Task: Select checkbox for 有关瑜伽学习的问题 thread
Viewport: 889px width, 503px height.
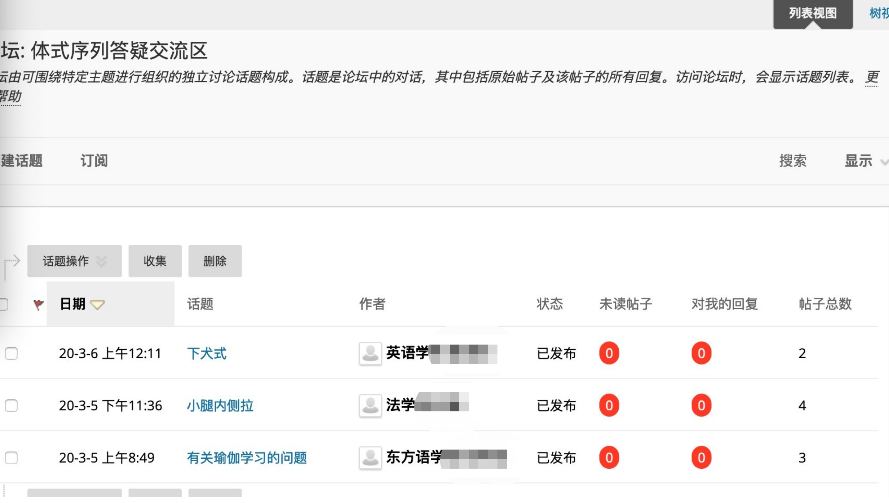Action: [11, 458]
